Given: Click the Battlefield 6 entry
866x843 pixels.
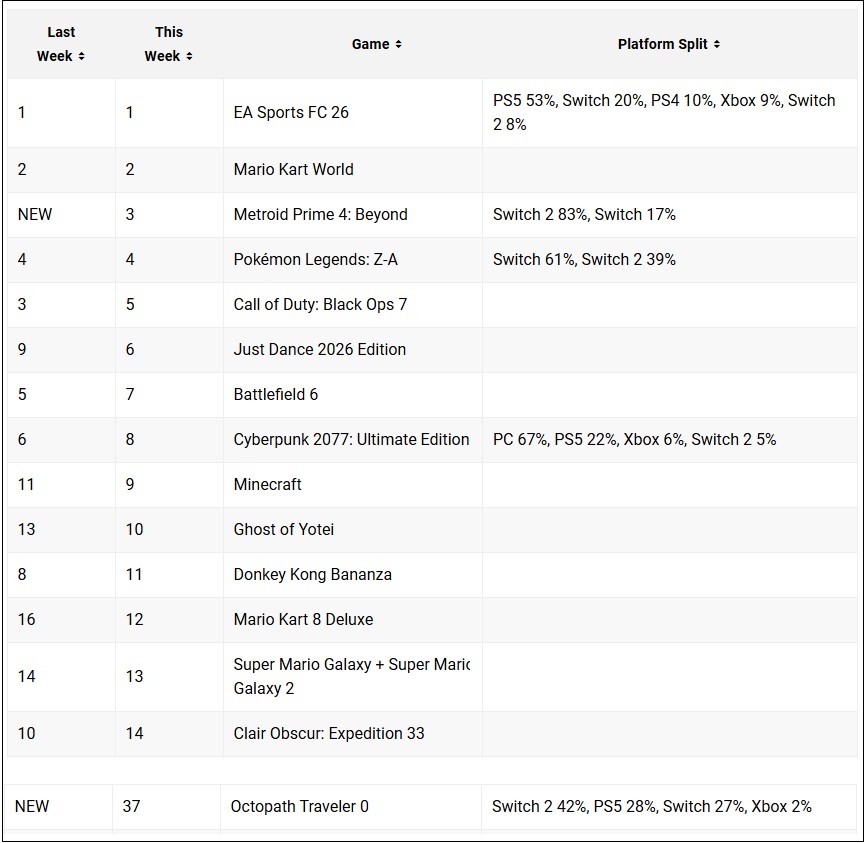Looking at the screenshot, I should pos(275,394).
